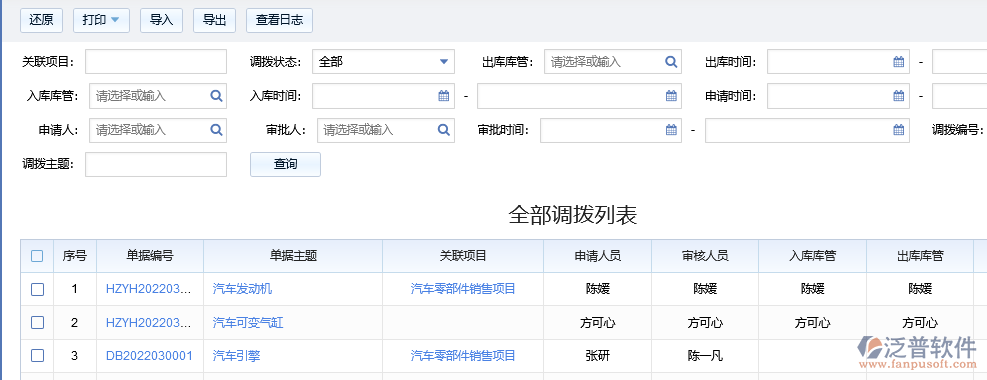Click 陈媛 in row 1 出库库管 column

[920, 289]
